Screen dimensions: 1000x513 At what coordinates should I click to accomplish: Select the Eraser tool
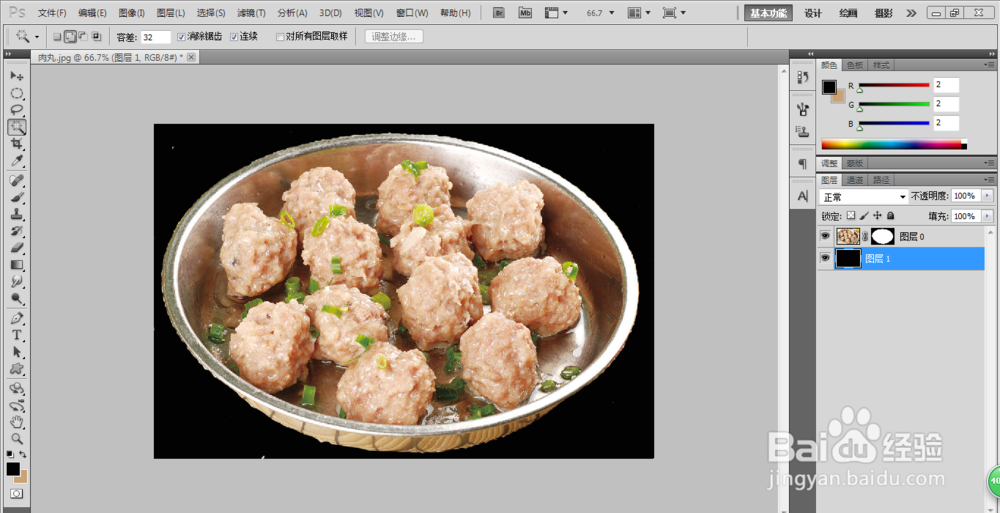(x=17, y=247)
